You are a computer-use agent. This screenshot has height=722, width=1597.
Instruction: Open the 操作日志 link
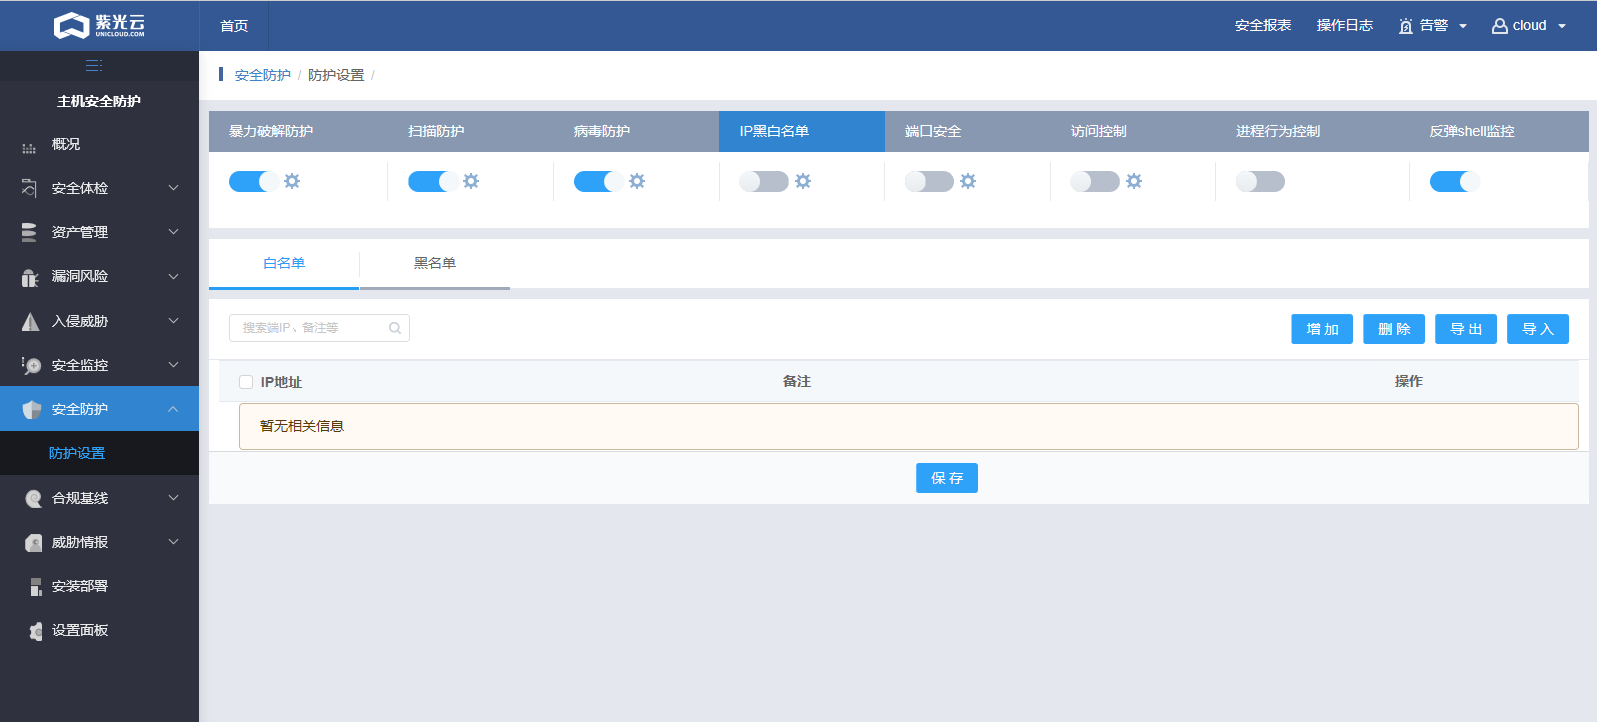tap(1345, 26)
